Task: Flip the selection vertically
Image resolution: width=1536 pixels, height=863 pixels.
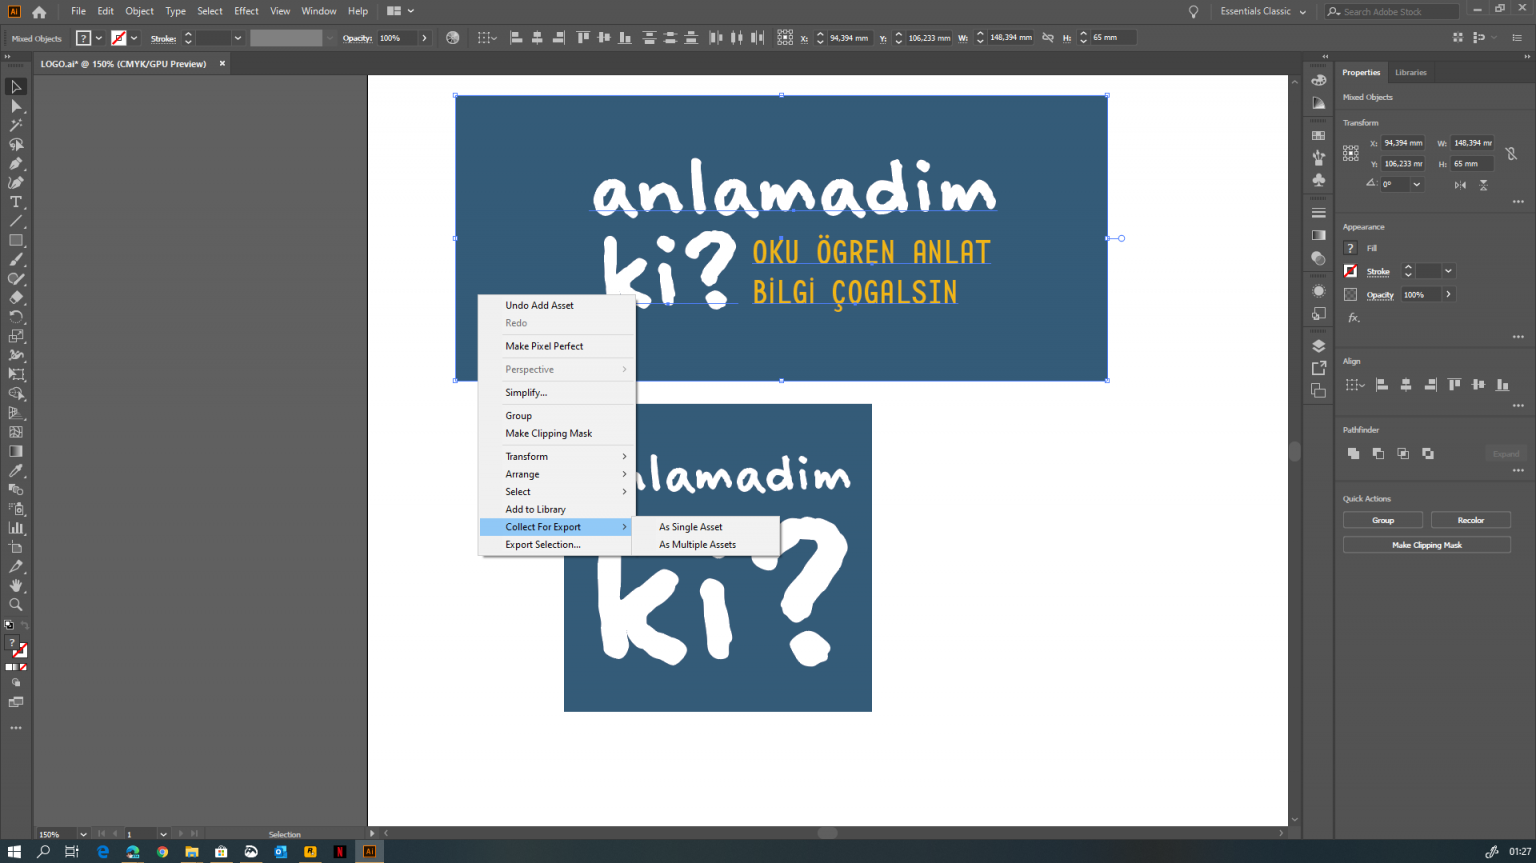Action: [x=1482, y=185]
